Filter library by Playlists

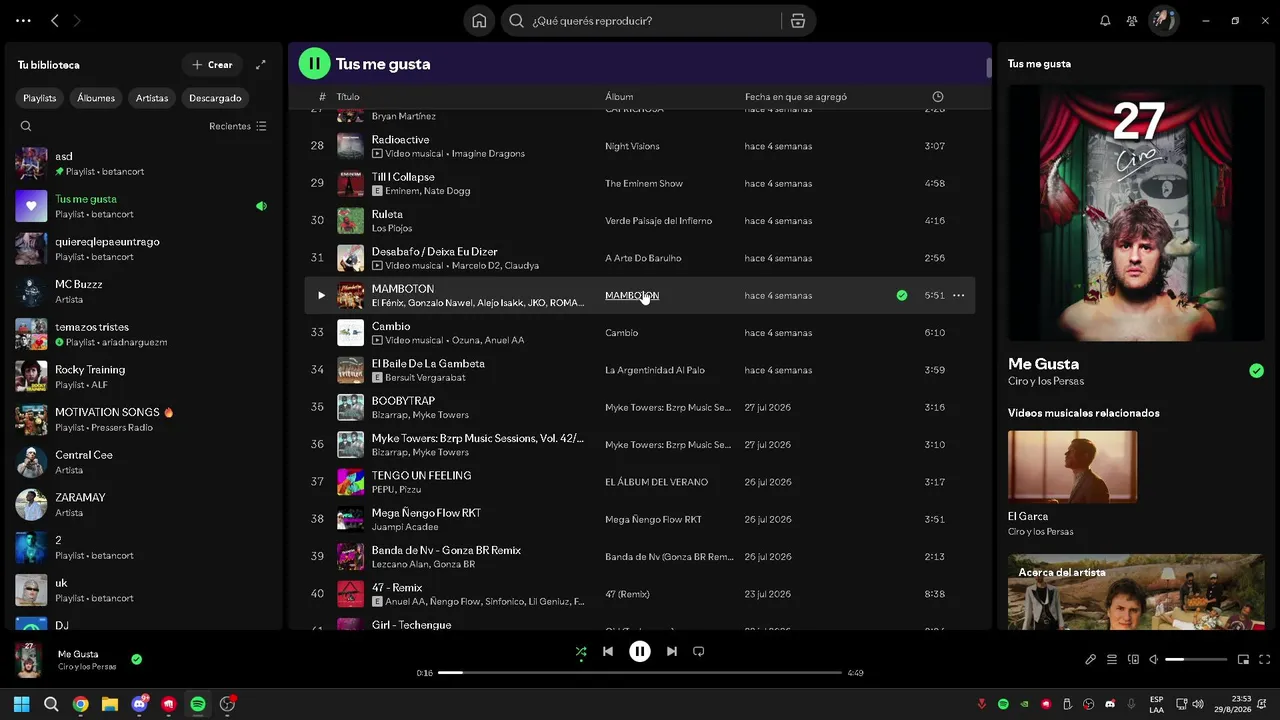click(x=40, y=98)
